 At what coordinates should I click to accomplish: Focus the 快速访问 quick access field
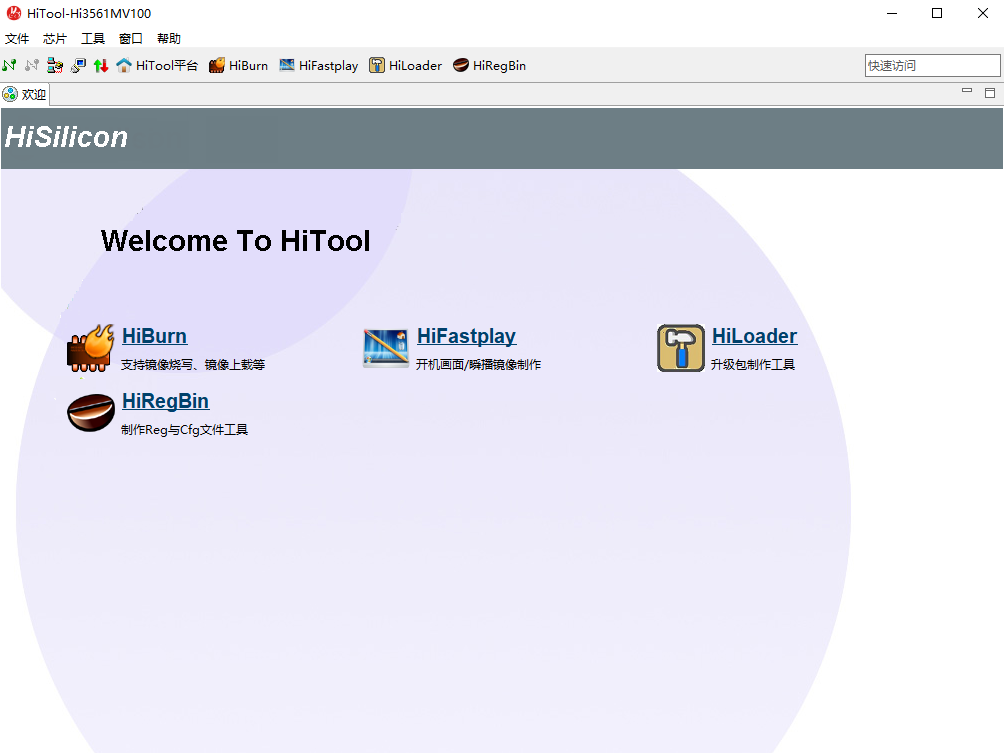[931, 65]
